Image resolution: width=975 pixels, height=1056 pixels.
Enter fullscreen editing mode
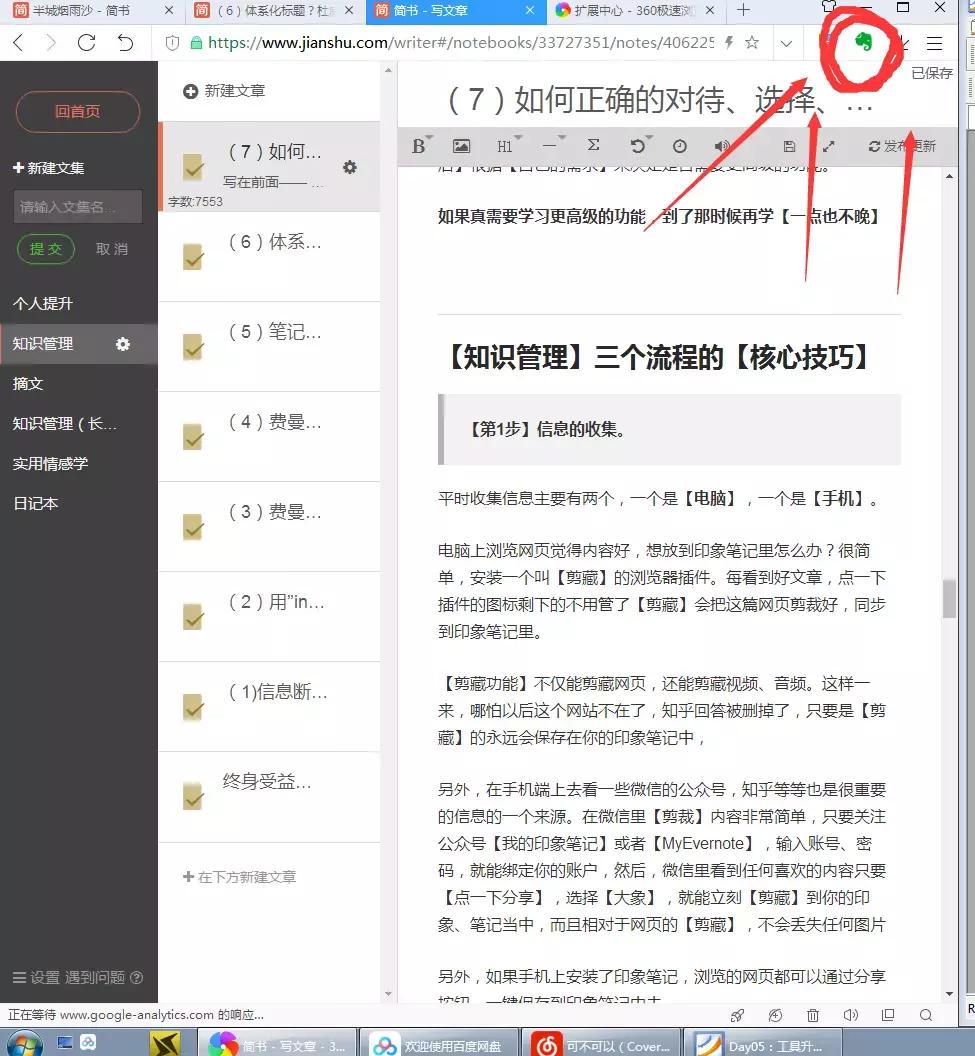(828, 146)
